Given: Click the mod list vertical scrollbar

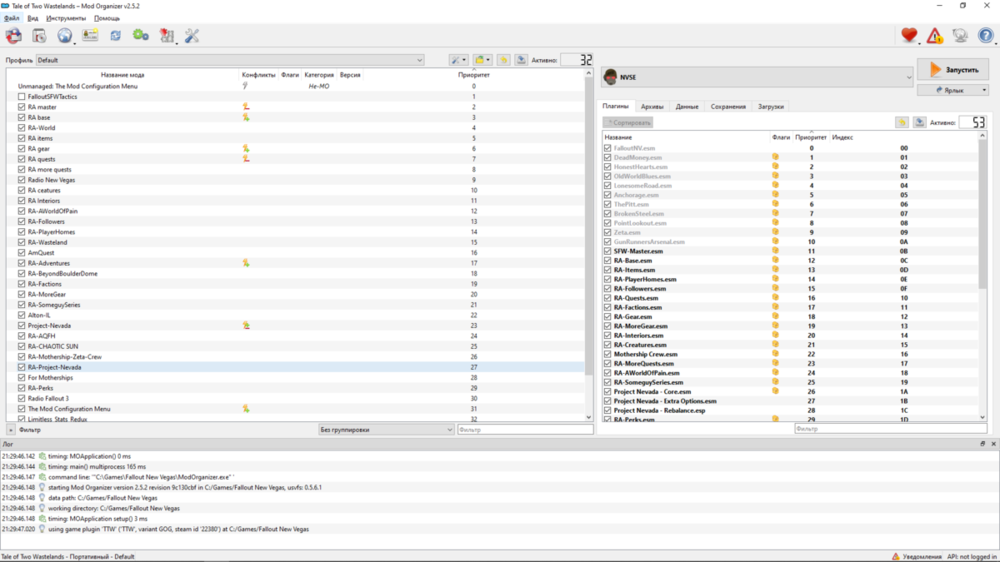Looking at the screenshot, I should point(589,245).
